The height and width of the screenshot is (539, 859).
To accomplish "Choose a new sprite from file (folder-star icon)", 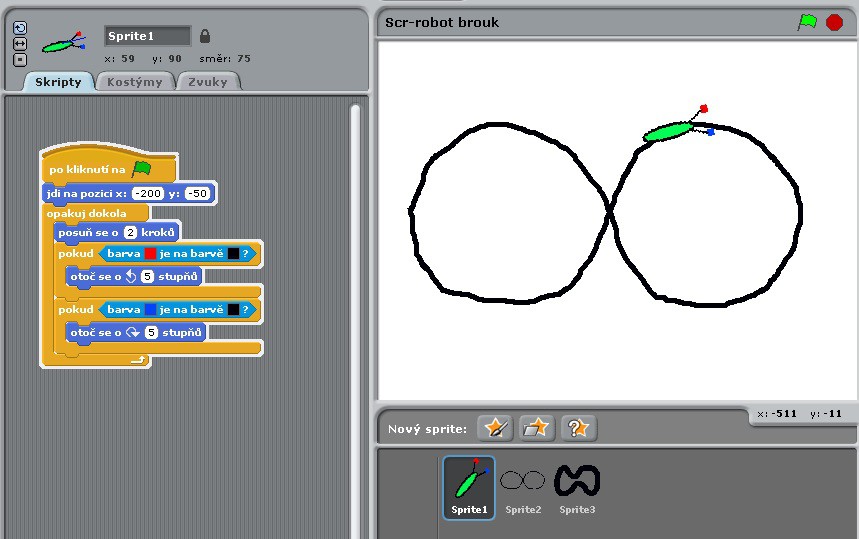I will point(536,428).
